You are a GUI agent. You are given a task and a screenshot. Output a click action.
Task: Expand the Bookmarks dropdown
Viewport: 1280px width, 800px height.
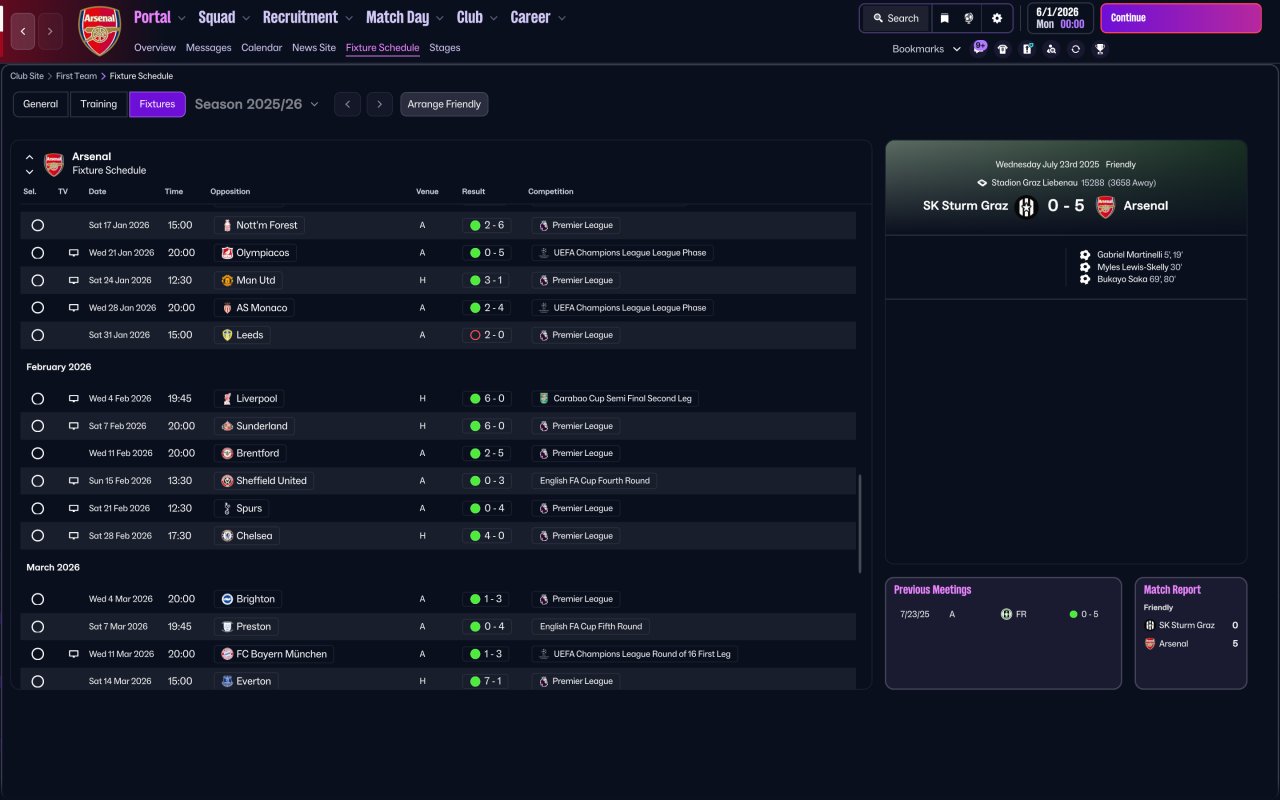pyautogui.click(x=926, y=49)
